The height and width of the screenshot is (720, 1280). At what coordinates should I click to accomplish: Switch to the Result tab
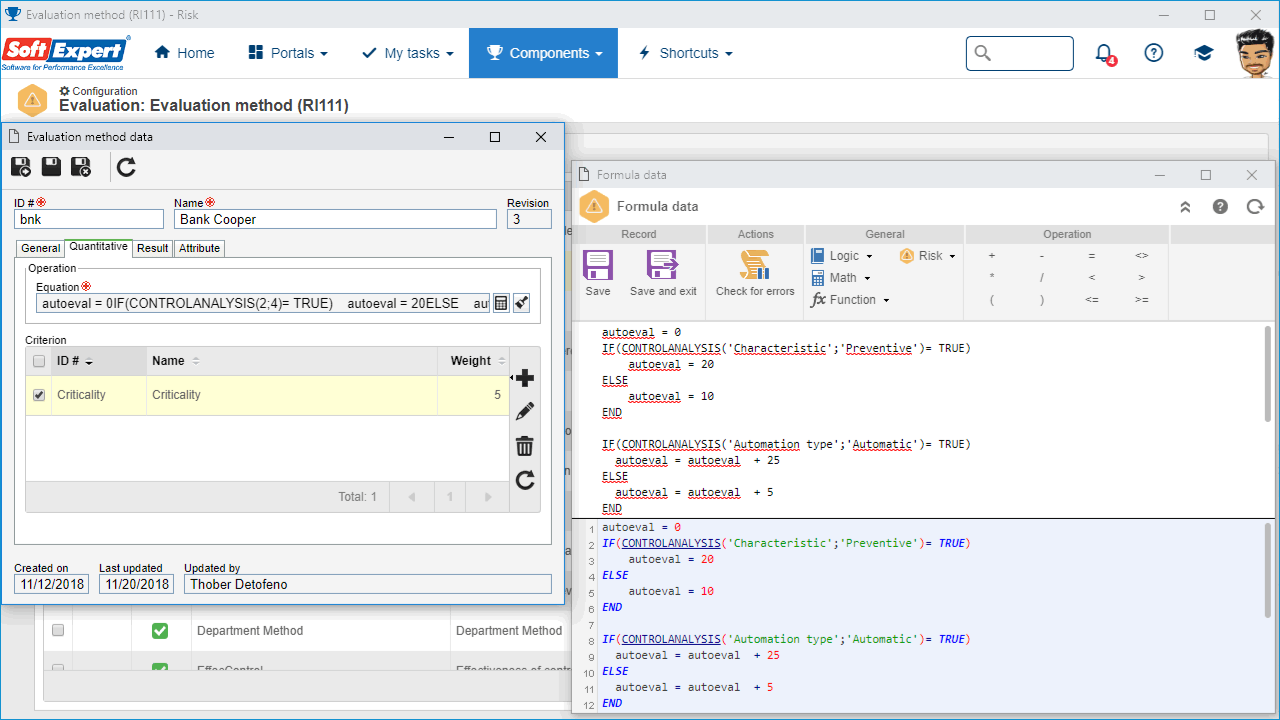(152, 248)
